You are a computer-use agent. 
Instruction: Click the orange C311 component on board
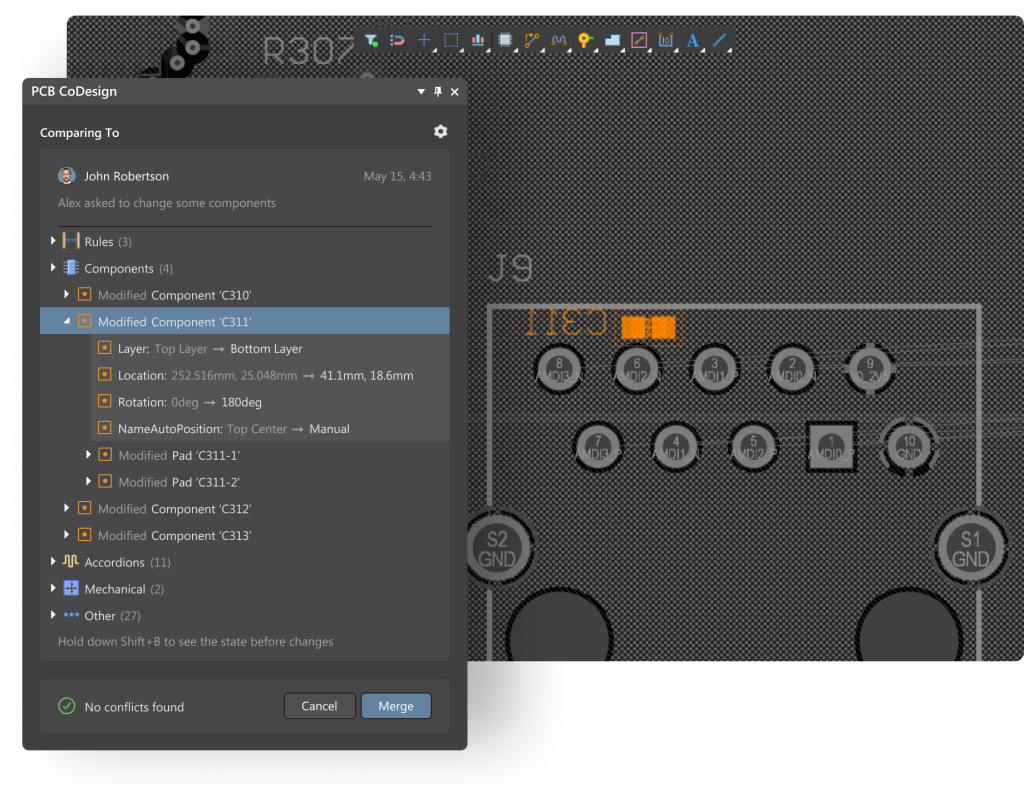tap(648, 327)
